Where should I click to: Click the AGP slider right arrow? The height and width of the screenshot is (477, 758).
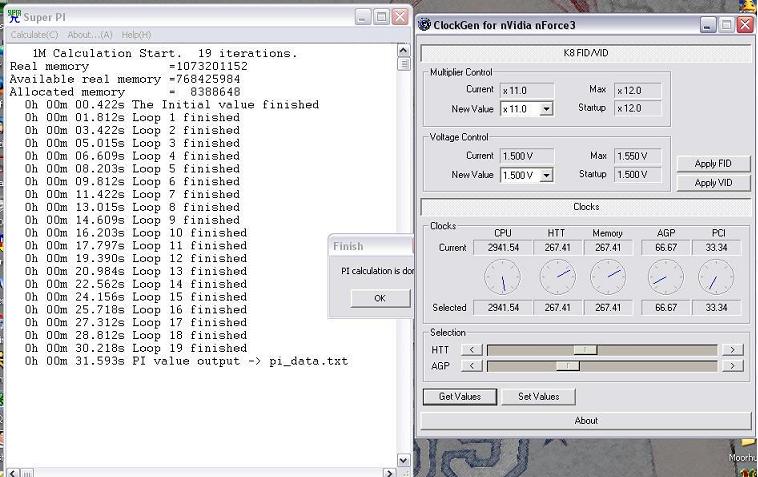(732, 366)
